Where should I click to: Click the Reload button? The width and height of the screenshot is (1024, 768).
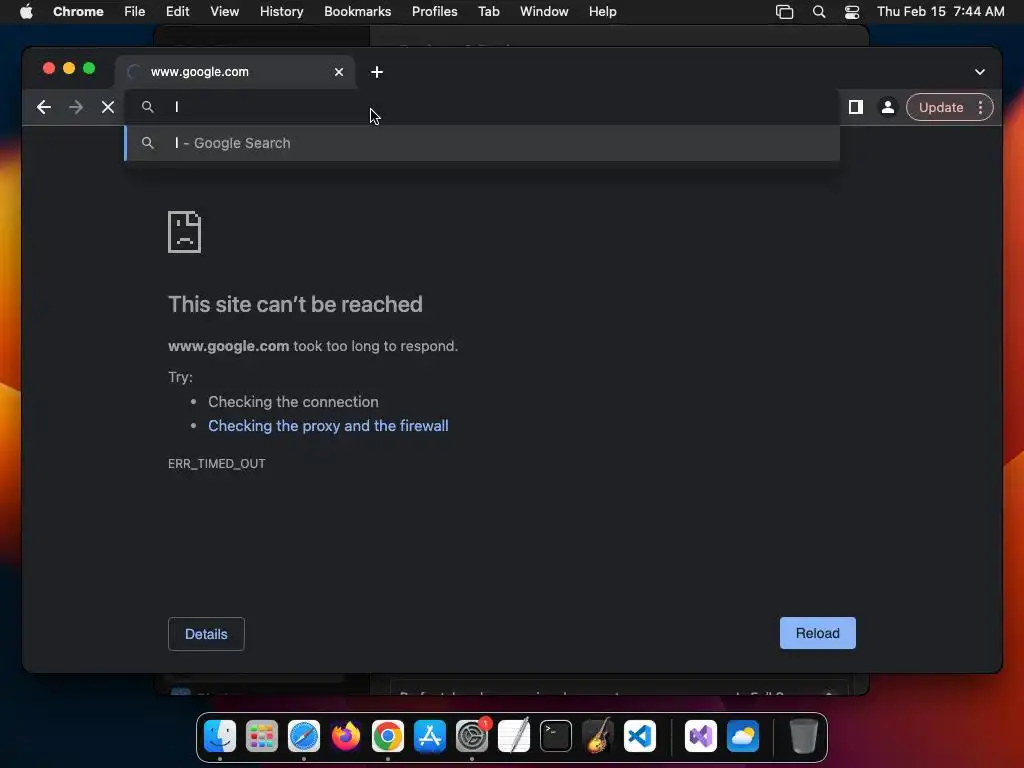click(818, 633)
